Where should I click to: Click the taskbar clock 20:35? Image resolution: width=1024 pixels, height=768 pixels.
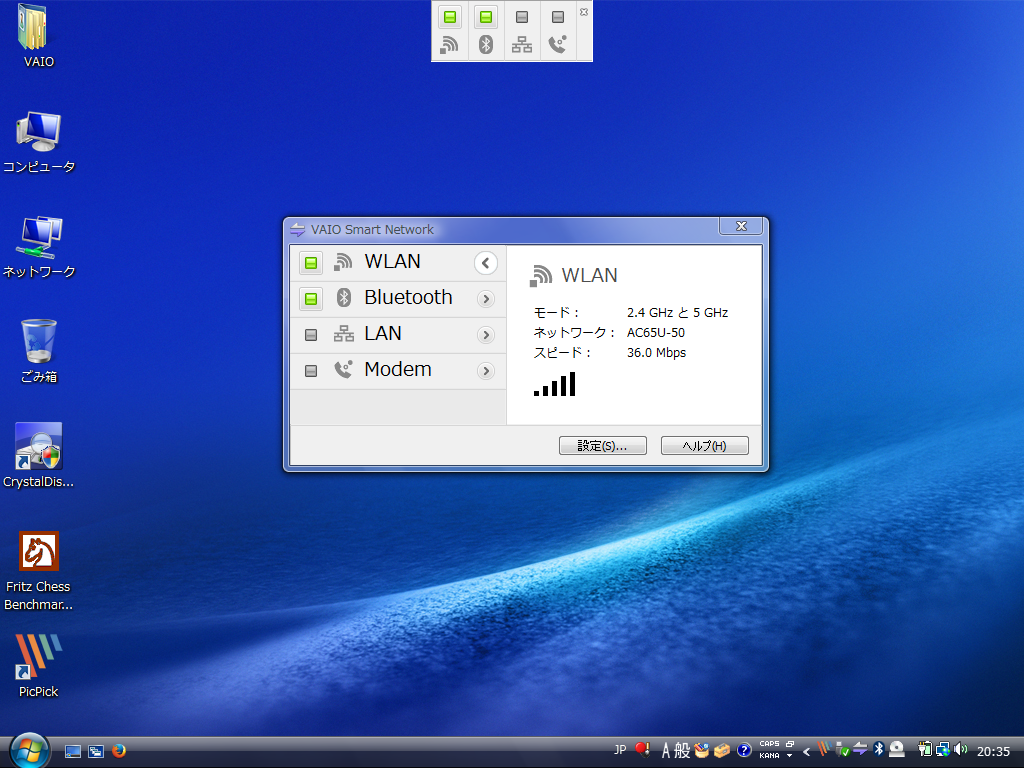[993, 752]
